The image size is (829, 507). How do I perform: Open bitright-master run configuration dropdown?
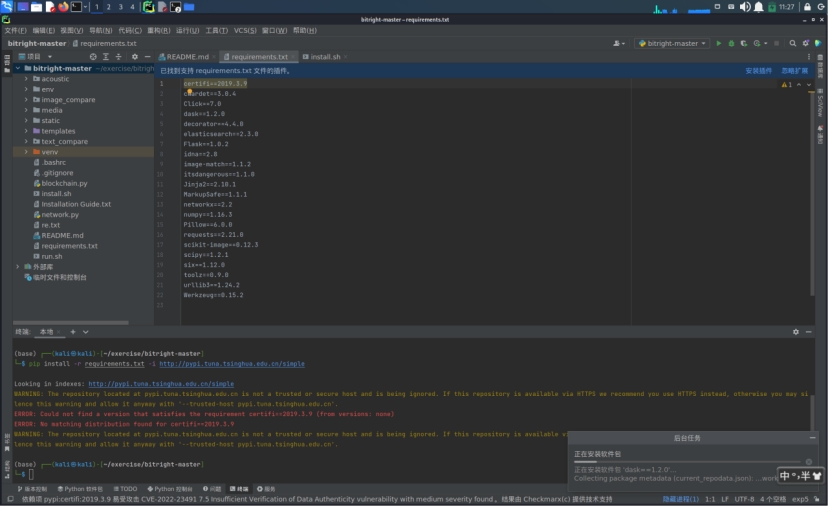(672, 44)
